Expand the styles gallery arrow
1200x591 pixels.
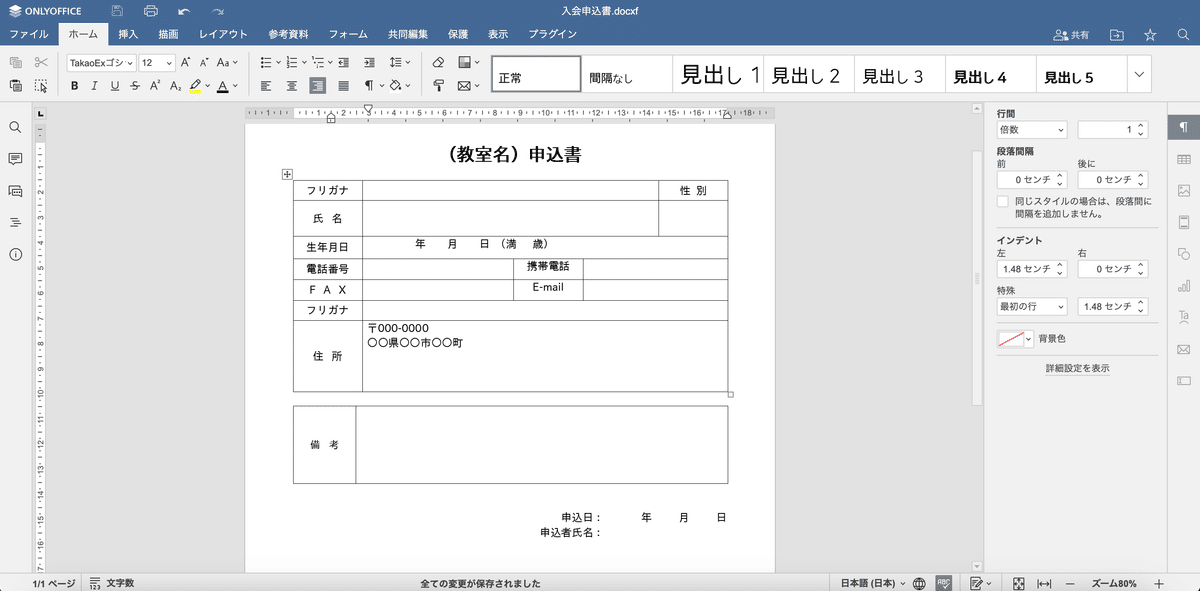click(1140, 74)
